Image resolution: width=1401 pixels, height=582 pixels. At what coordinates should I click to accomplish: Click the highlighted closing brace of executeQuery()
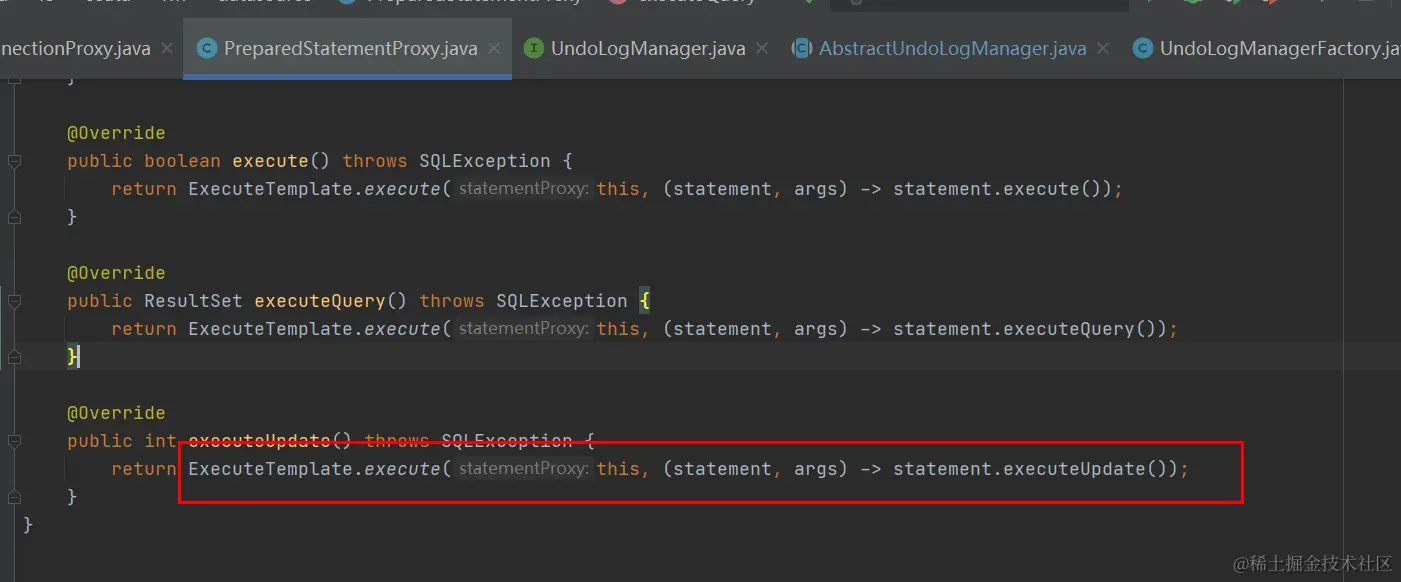click(72, 357)
